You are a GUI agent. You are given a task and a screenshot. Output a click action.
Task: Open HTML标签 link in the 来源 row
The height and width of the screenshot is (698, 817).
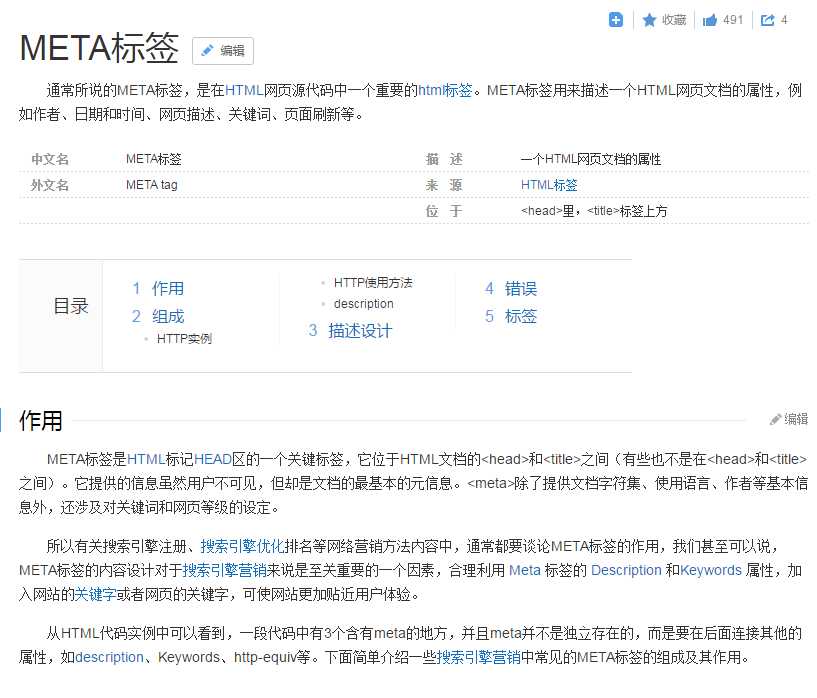pos(549,185)
